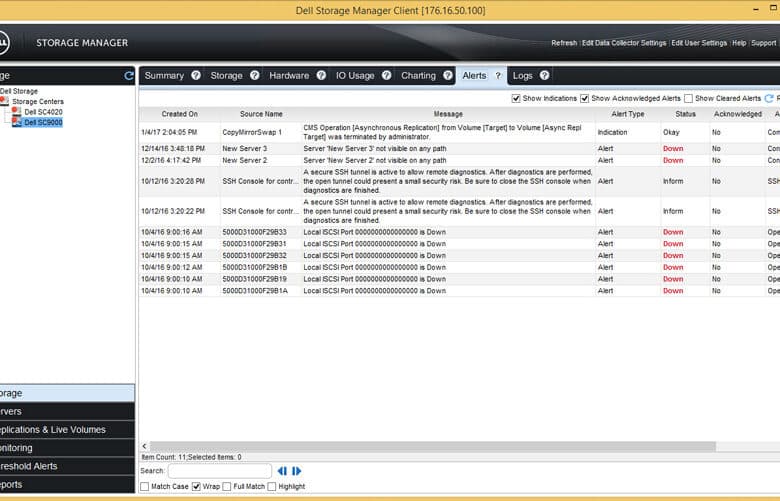Sort alerts by Created On column

pyautogui.click(x=180, y=114)
